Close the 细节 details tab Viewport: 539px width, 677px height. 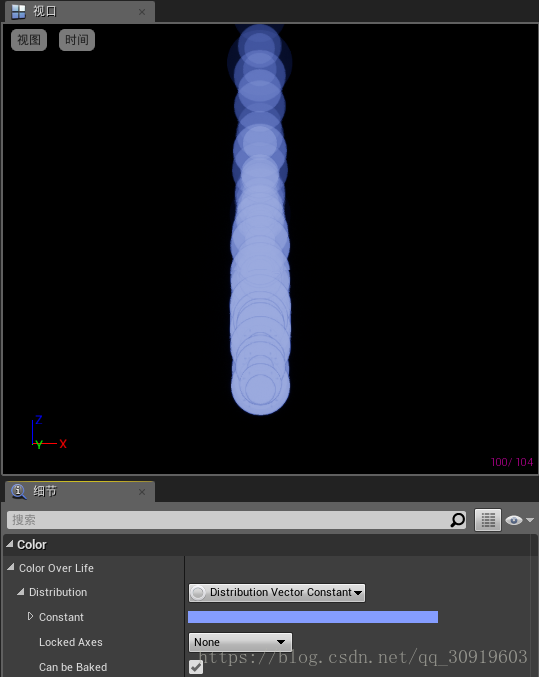[142, 492]
